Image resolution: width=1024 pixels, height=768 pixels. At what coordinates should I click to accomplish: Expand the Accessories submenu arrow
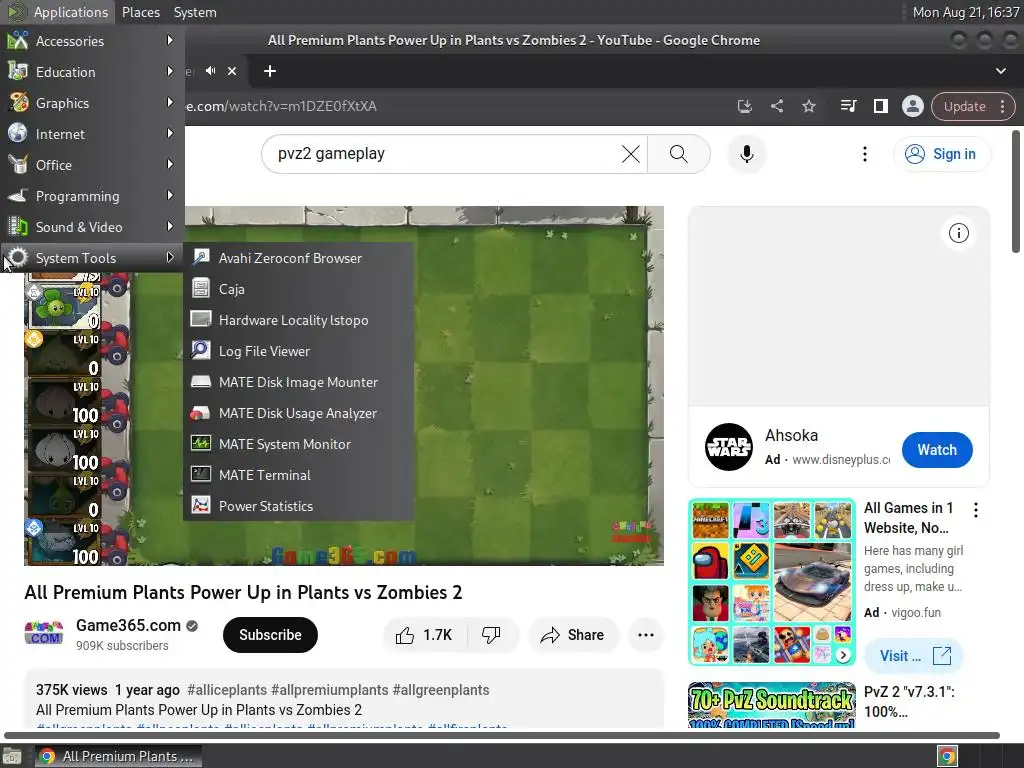170,40
